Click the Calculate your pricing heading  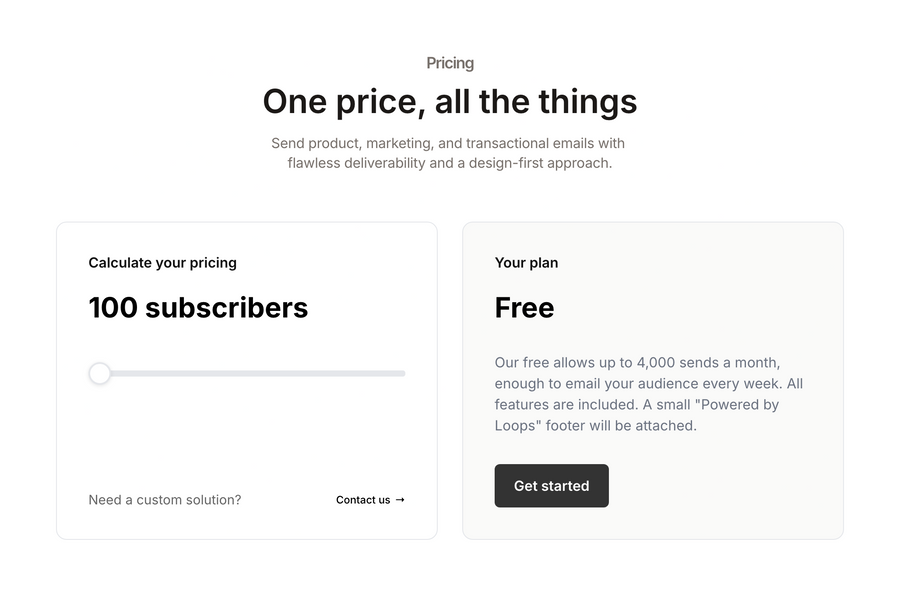(x=162, y=262)
